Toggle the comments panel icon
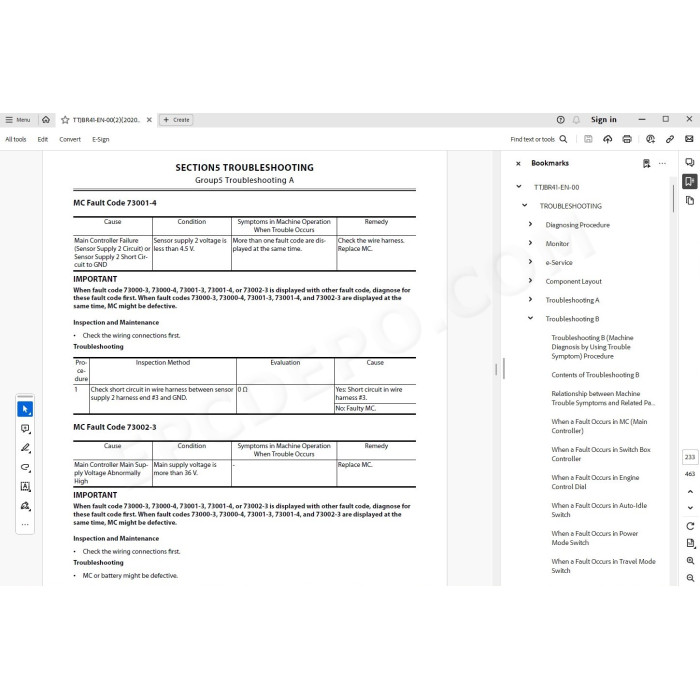 point(690,162)
